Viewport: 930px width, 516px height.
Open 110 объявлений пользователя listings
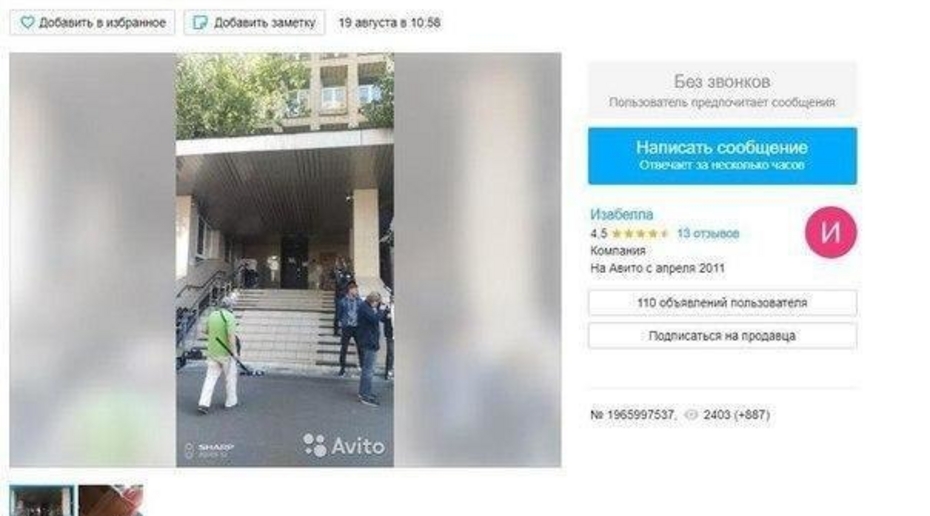[x=722, y=302]
